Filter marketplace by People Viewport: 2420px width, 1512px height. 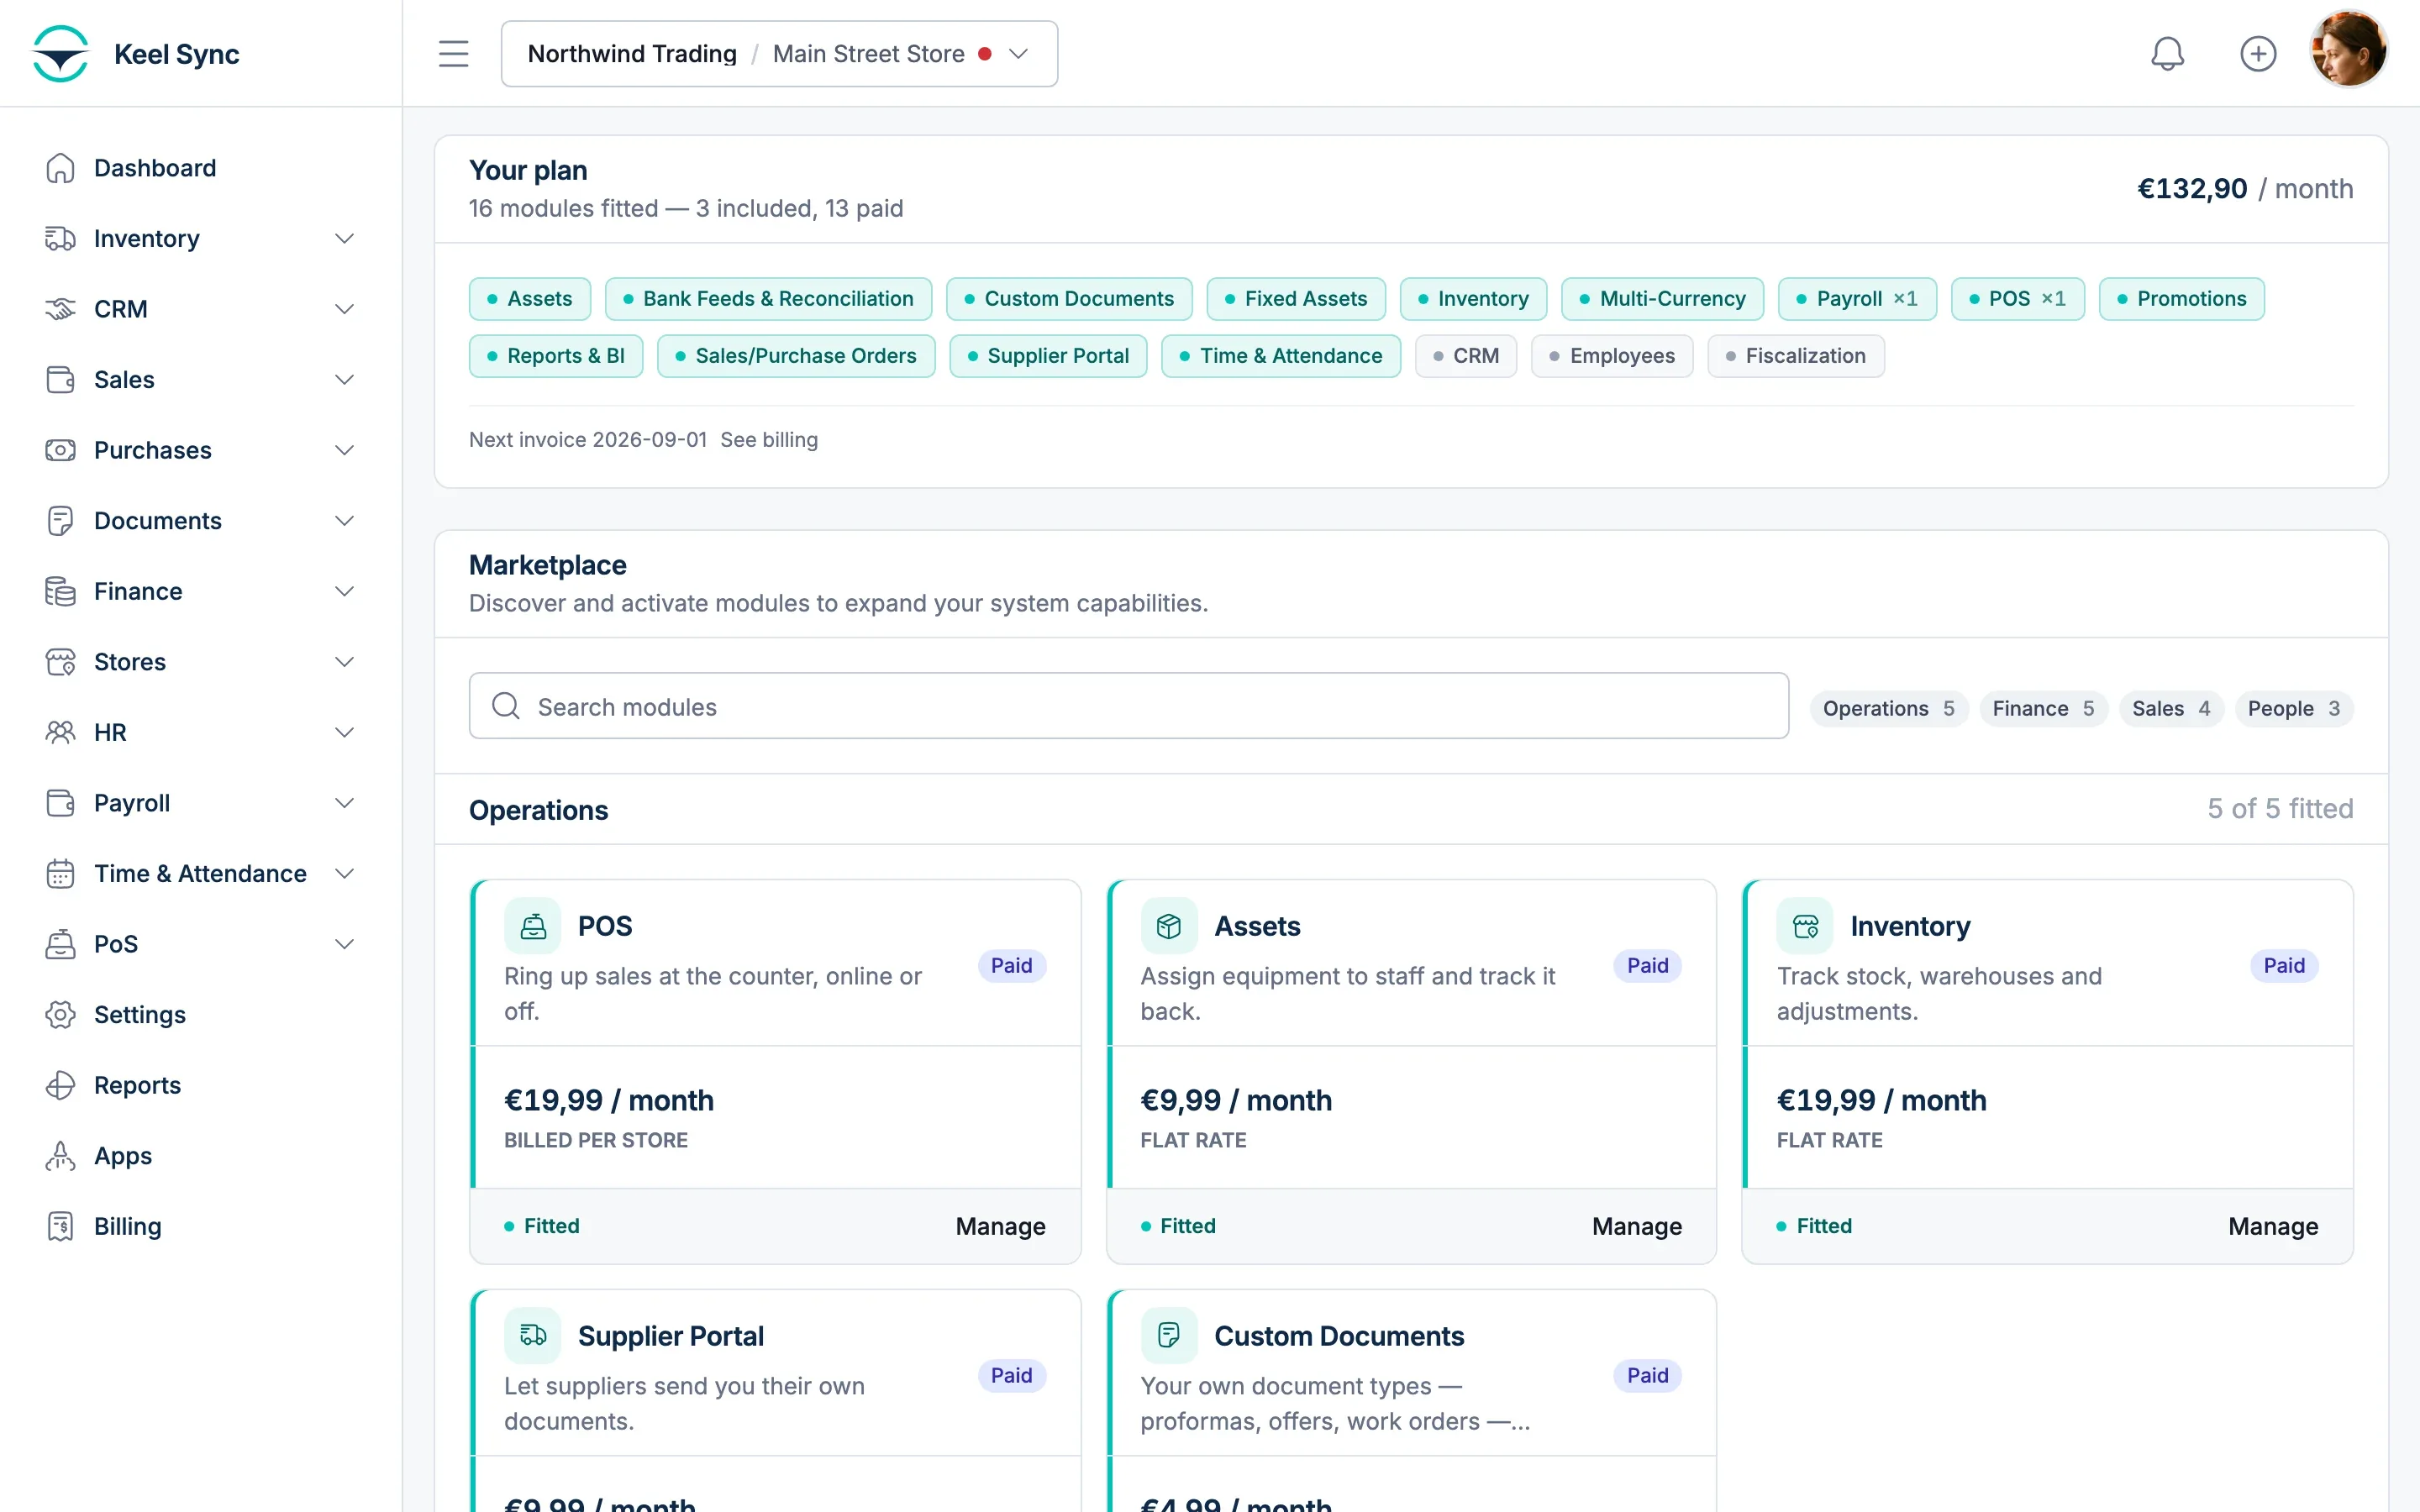coord(2294,708)
